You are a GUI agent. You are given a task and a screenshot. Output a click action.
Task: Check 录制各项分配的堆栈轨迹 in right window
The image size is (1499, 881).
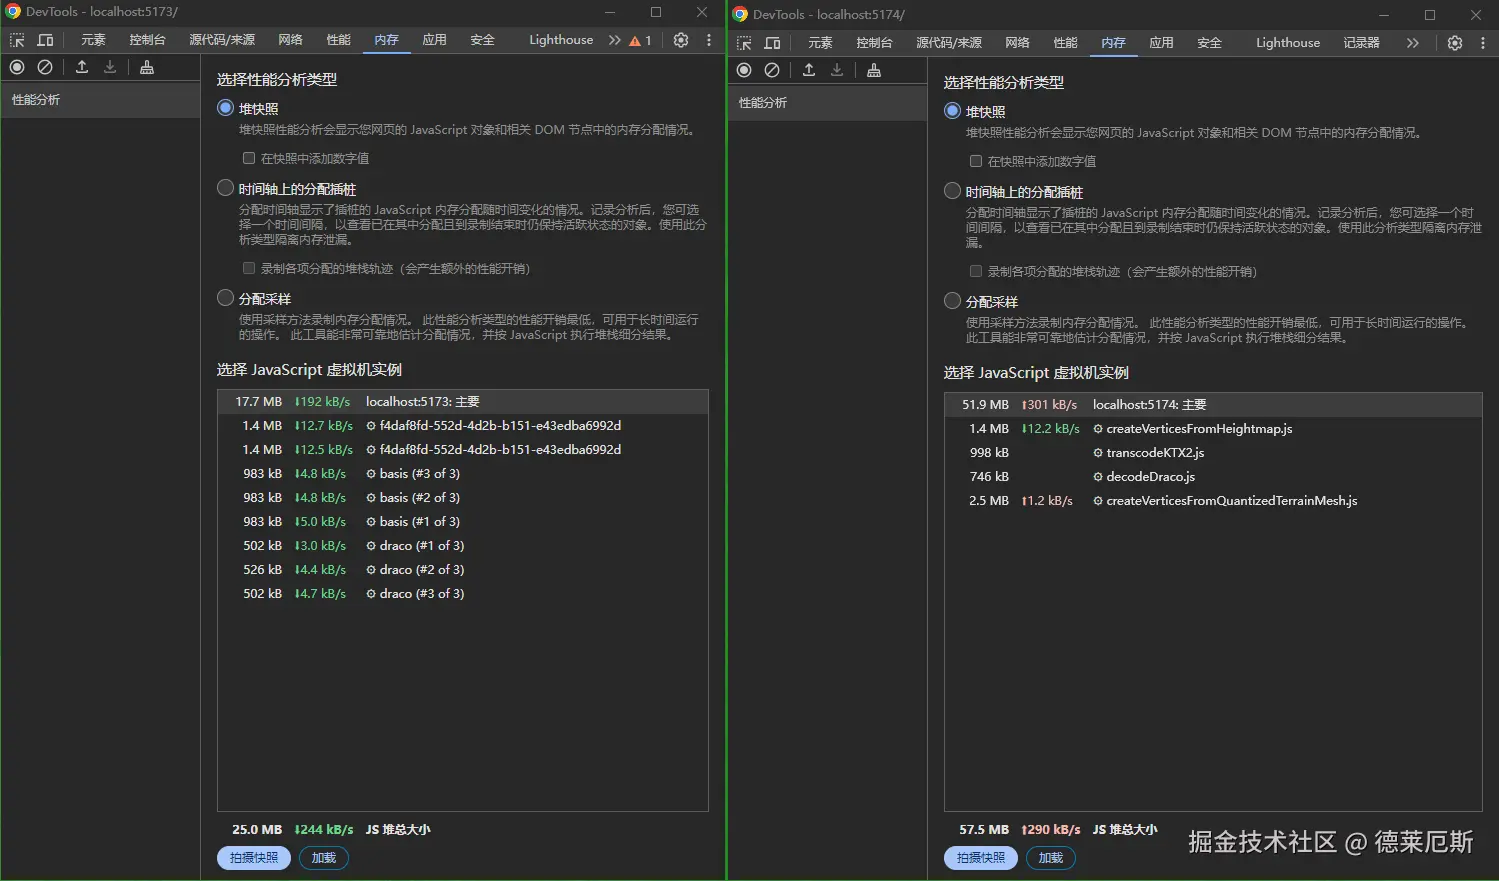pyautogui.click(x=976, y=271)
